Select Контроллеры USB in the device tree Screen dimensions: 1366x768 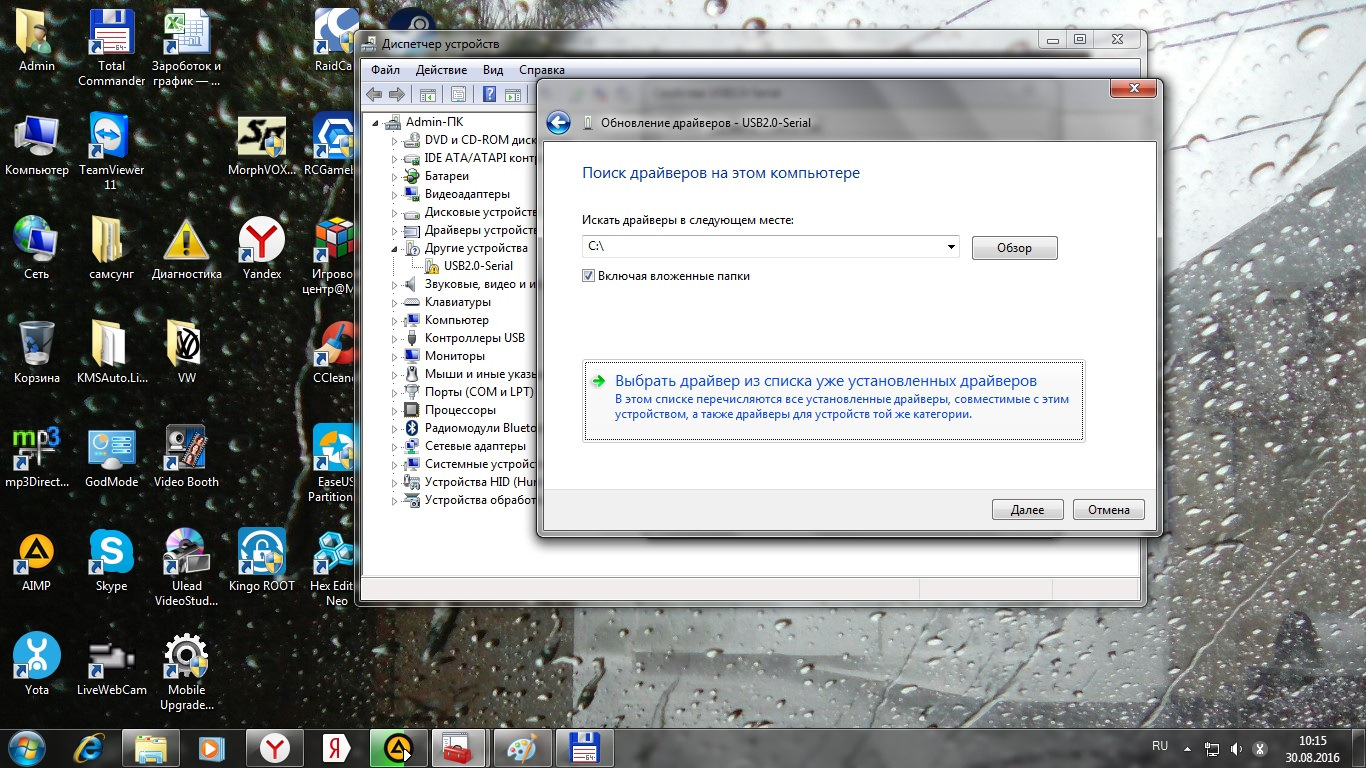[x=474, y=338]
